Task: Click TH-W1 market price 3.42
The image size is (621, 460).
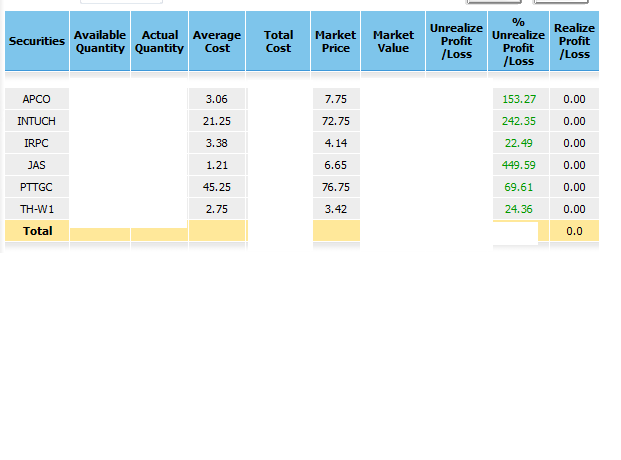Action: point(336,209)
